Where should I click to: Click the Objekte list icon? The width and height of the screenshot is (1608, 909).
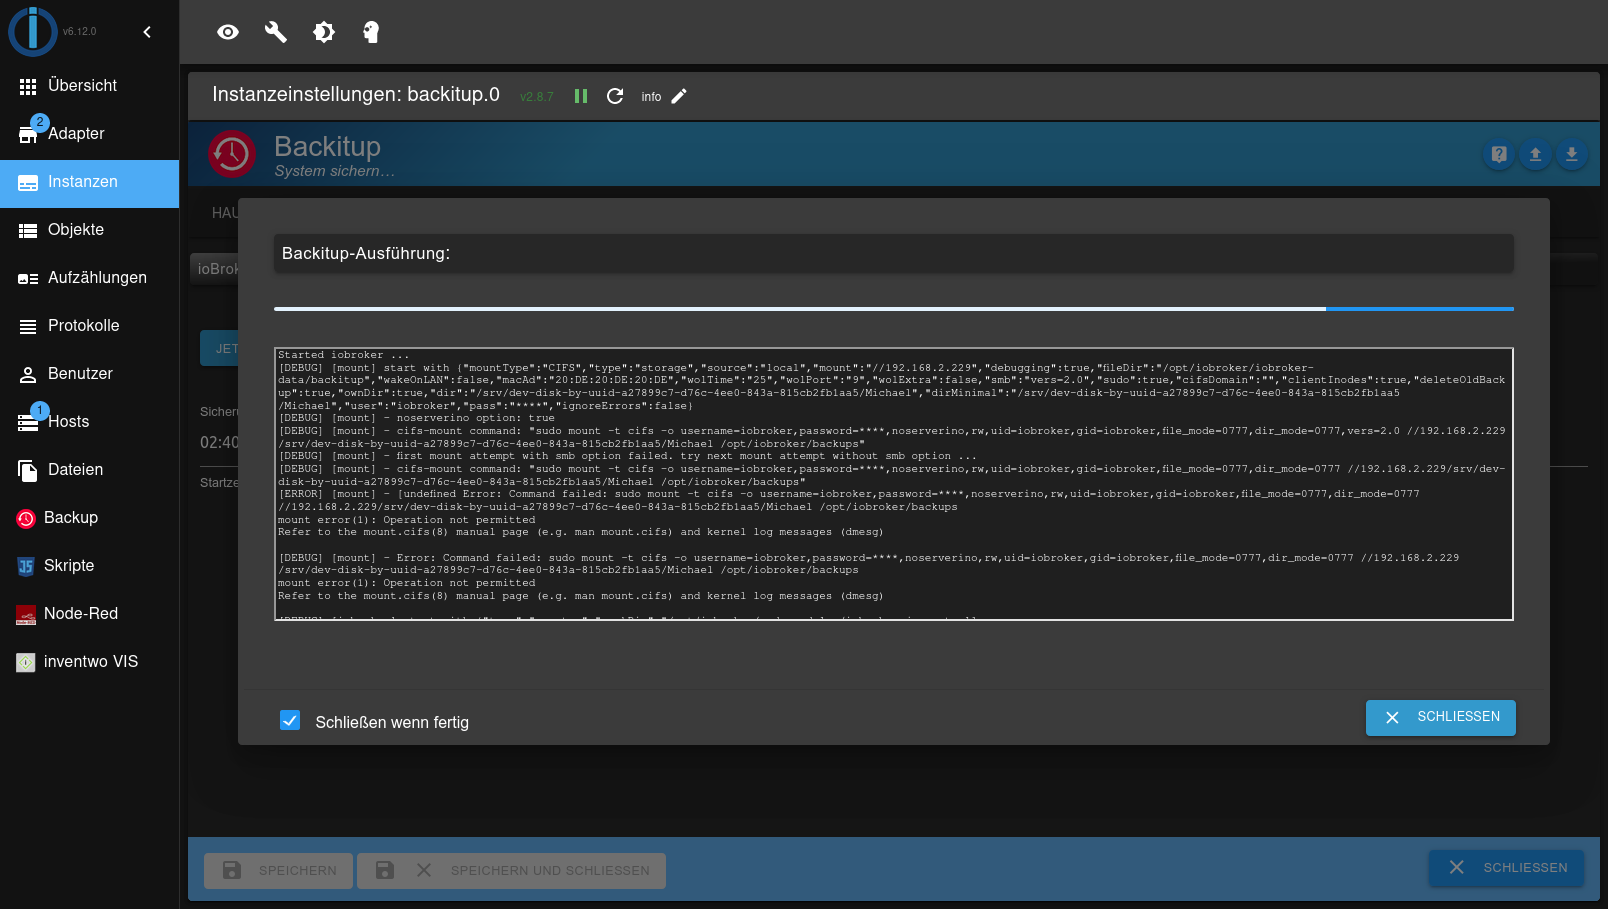28,231
